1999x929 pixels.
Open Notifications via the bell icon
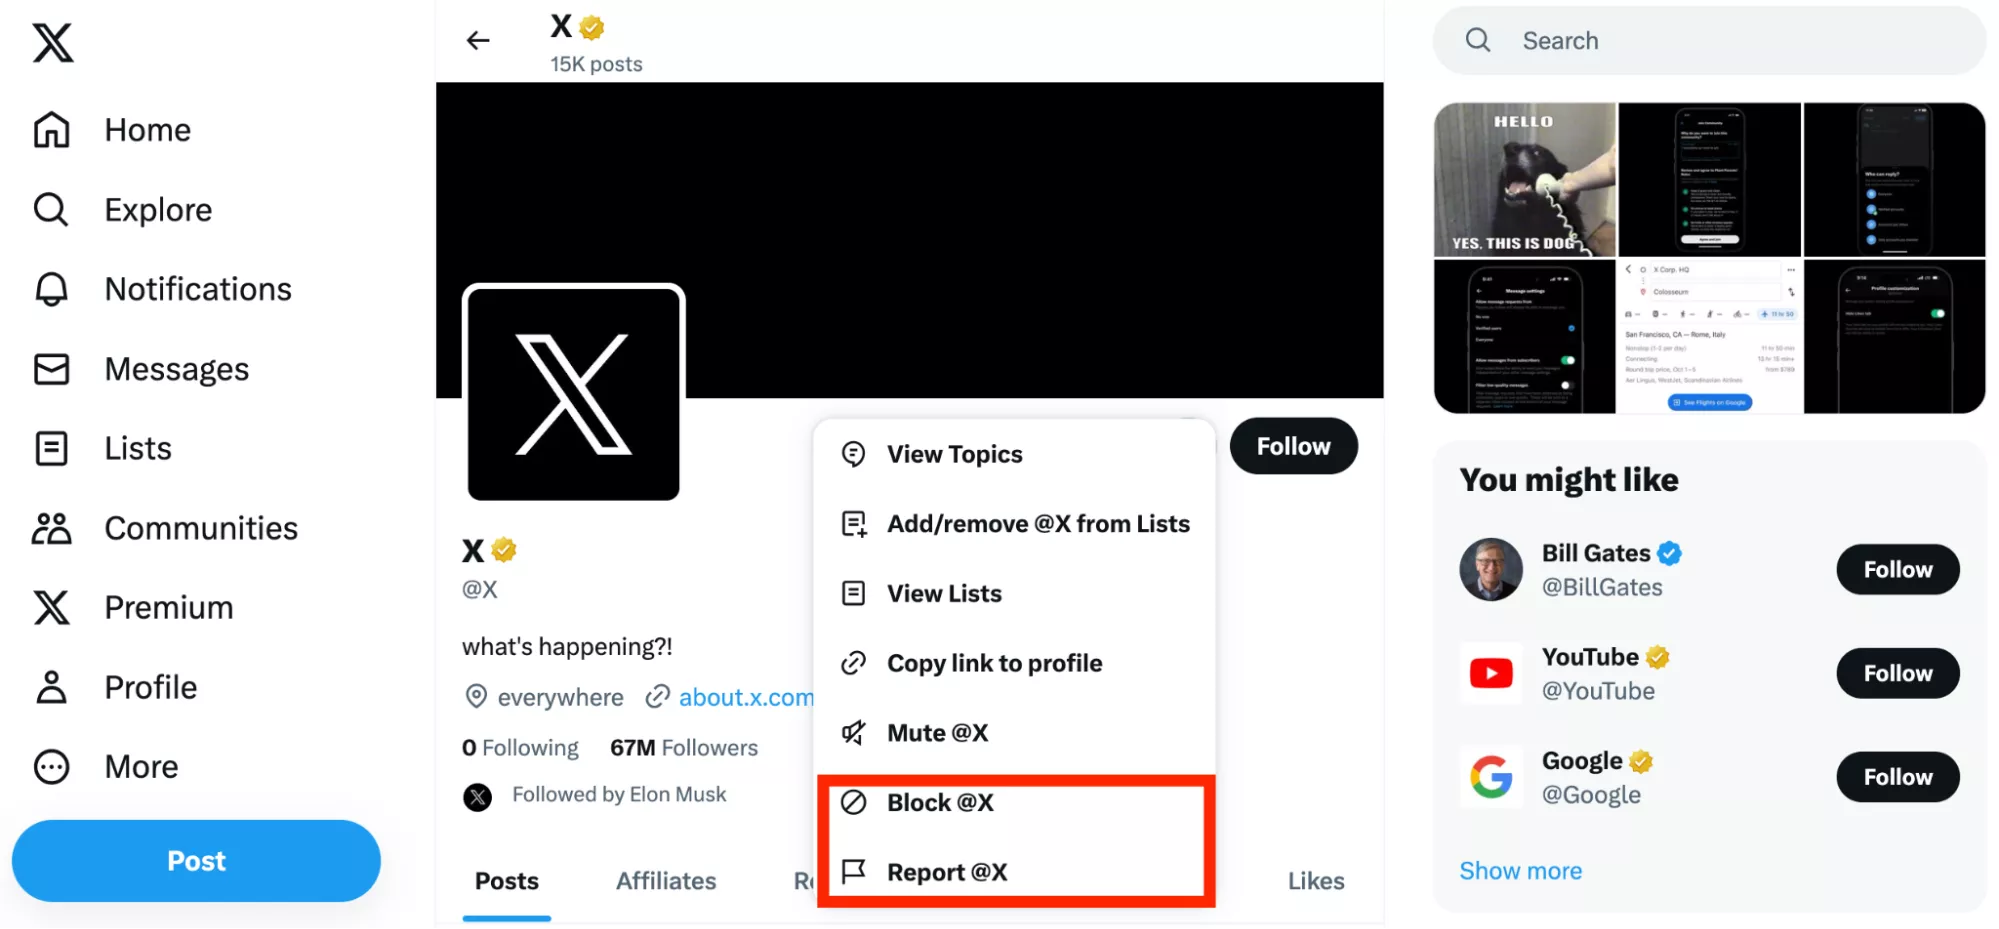[x=51, y=289]
